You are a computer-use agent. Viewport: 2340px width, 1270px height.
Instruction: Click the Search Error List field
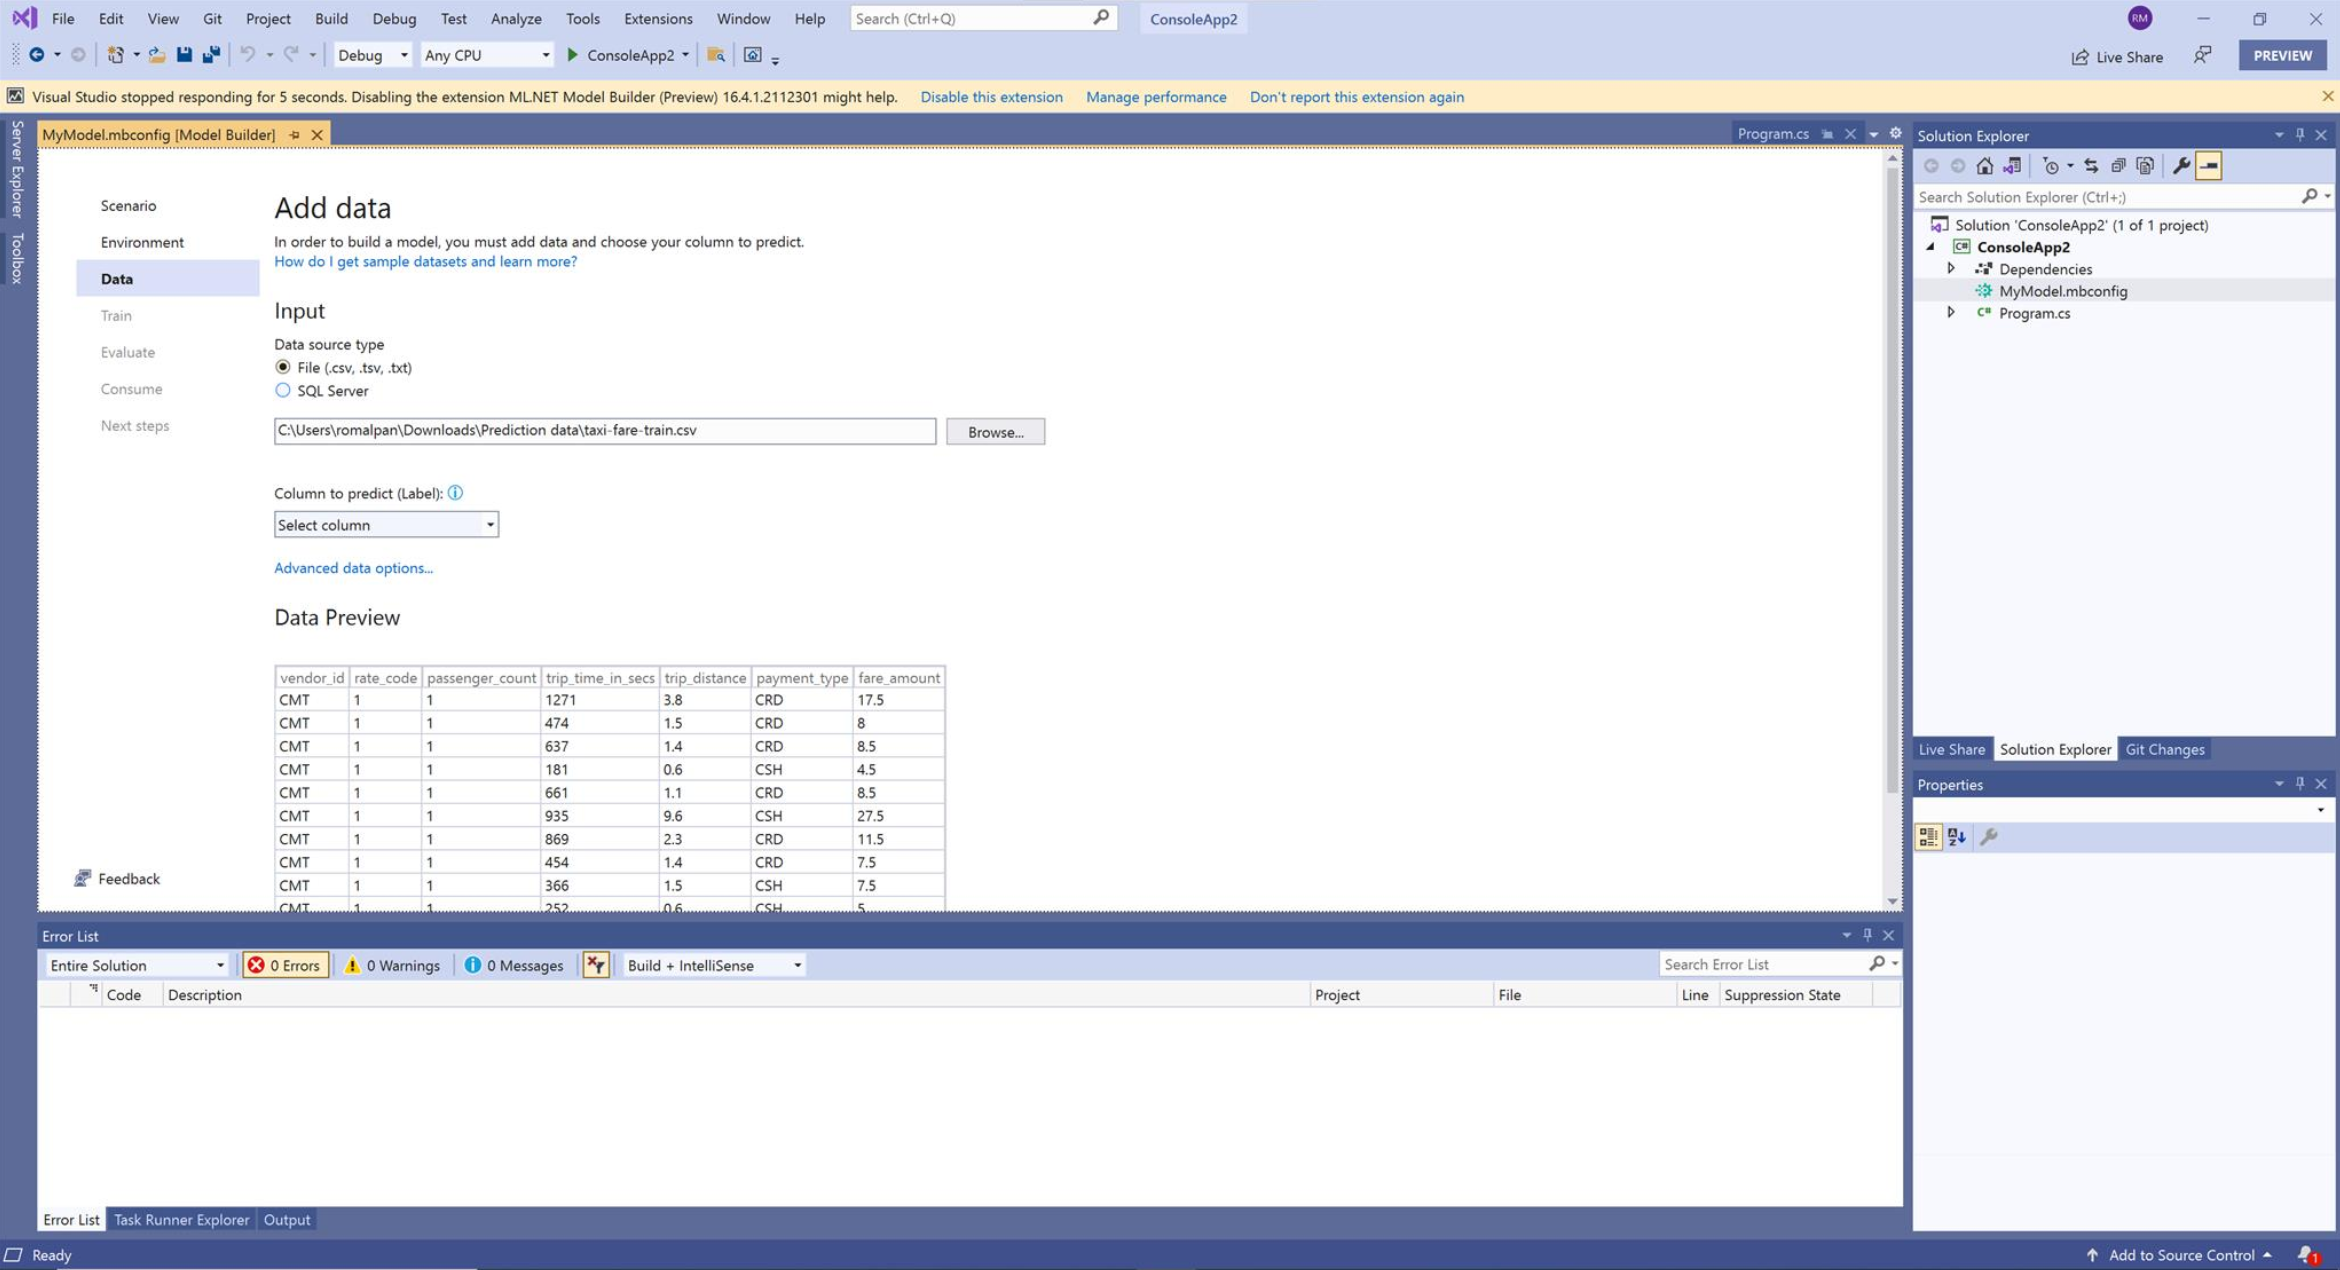(x=1770, y=963)
